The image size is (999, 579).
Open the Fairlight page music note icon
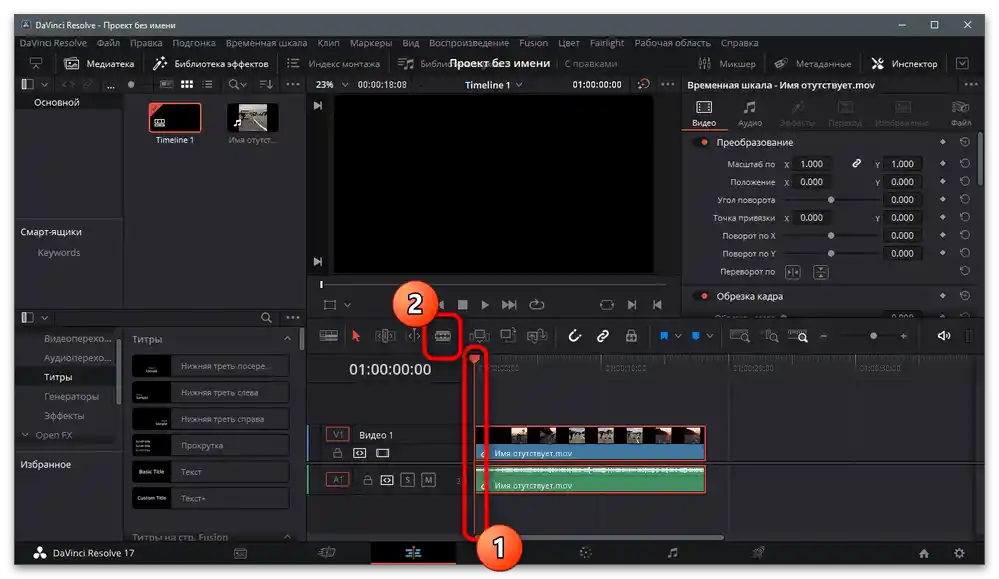pyautogui.click(x=672, y=553)
